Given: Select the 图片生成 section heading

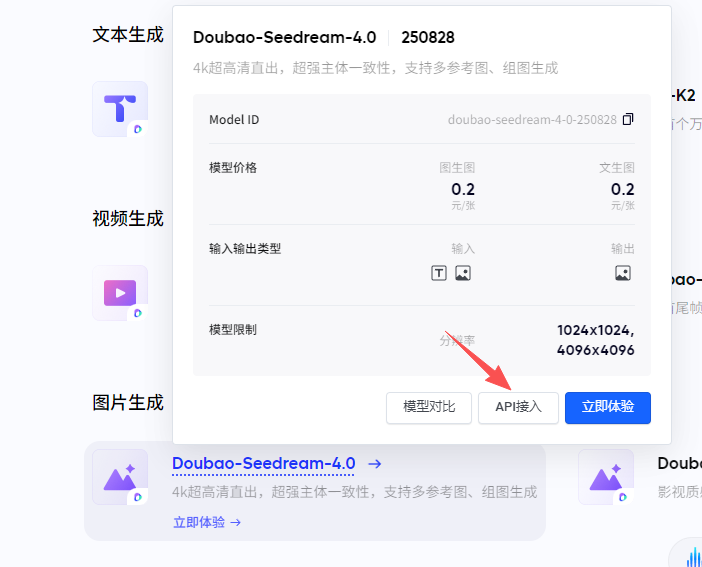Looking at the screenshot, I should (x=128, y=403).
